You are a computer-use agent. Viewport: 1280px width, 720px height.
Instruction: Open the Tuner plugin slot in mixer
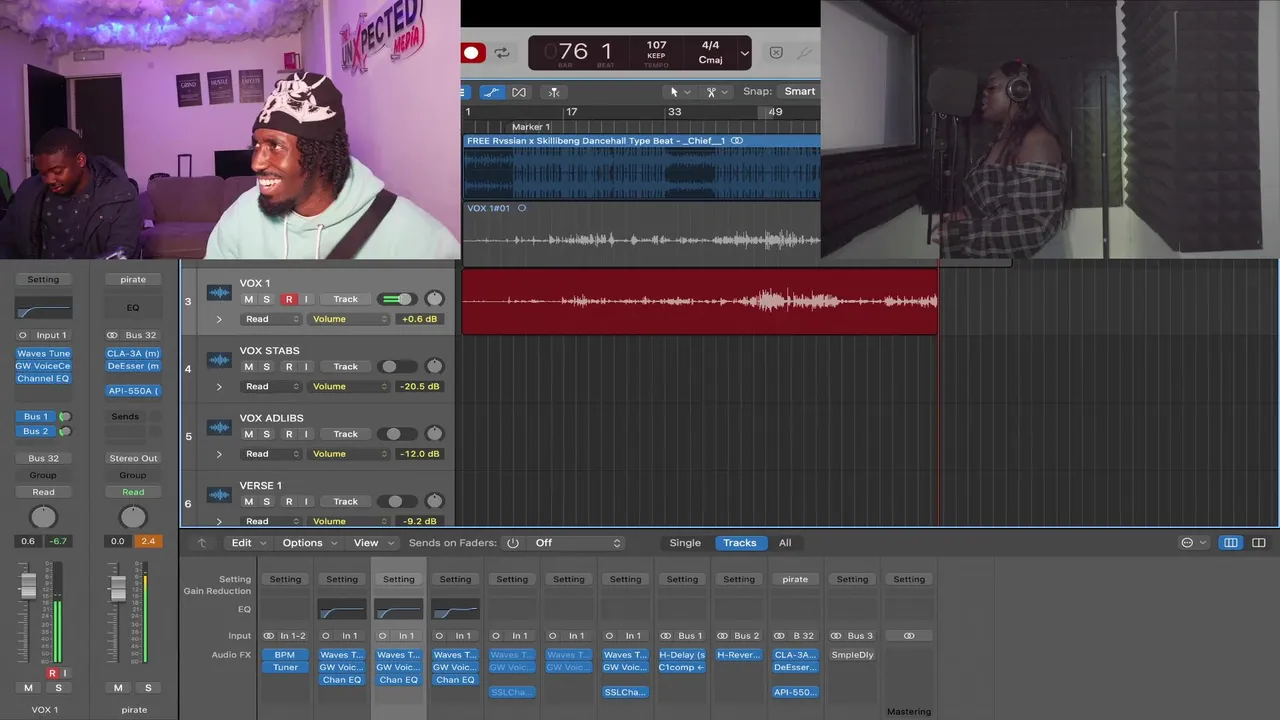point(285,667)
